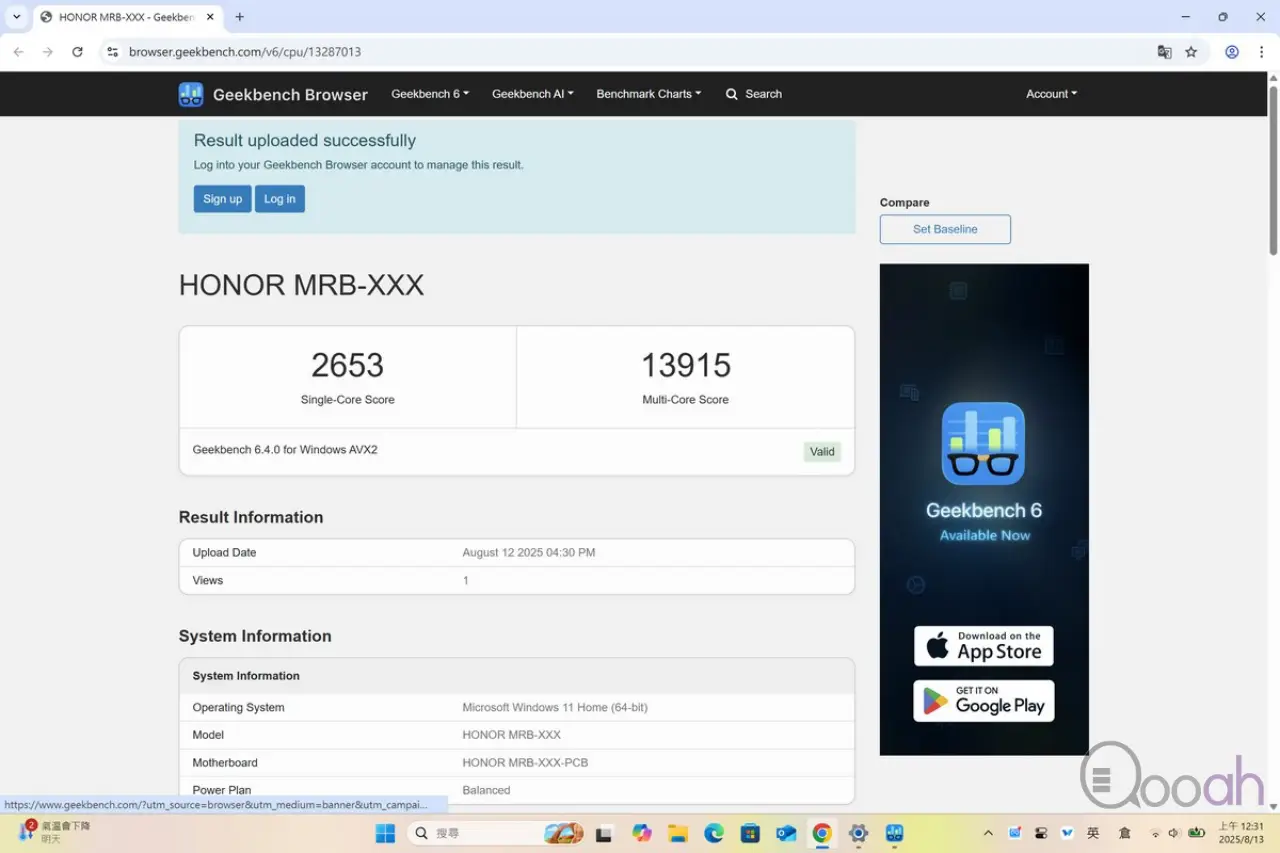Image resolution: width=1280 pixels, height=853 pixels.
Task: Click the Geekbench Browser logo icon
Action: click(191, 94)
